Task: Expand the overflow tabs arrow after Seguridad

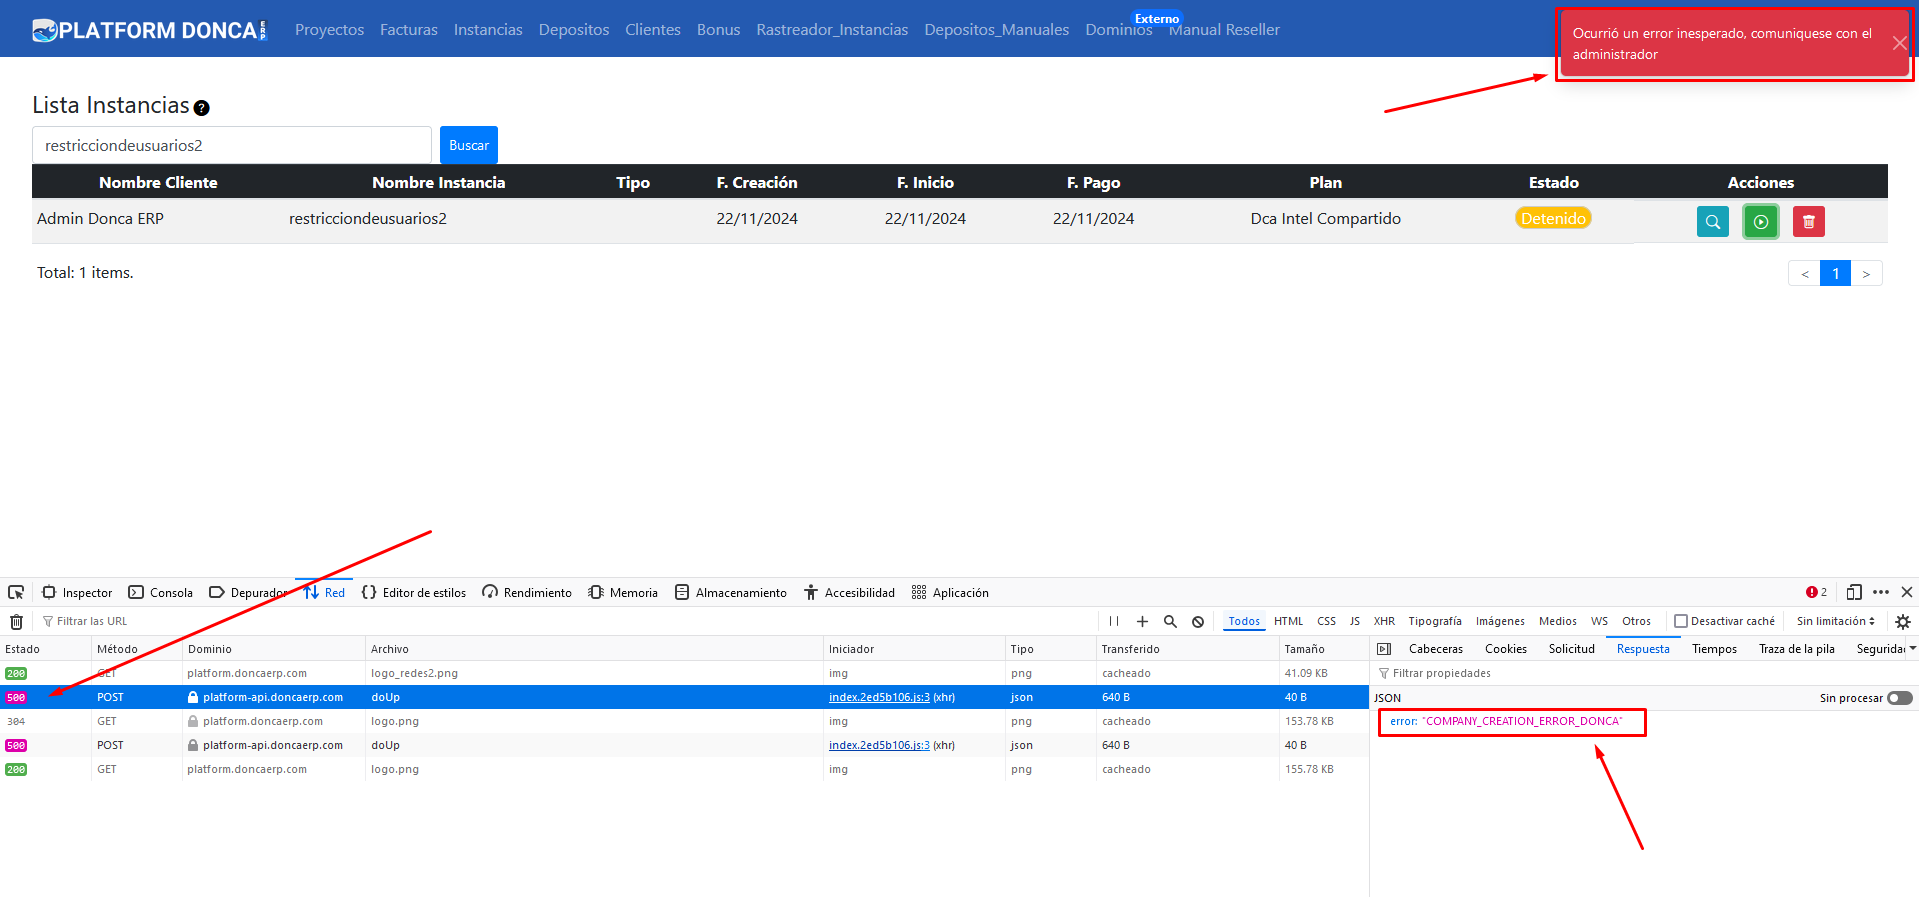Action: (x=1912, y=649)
